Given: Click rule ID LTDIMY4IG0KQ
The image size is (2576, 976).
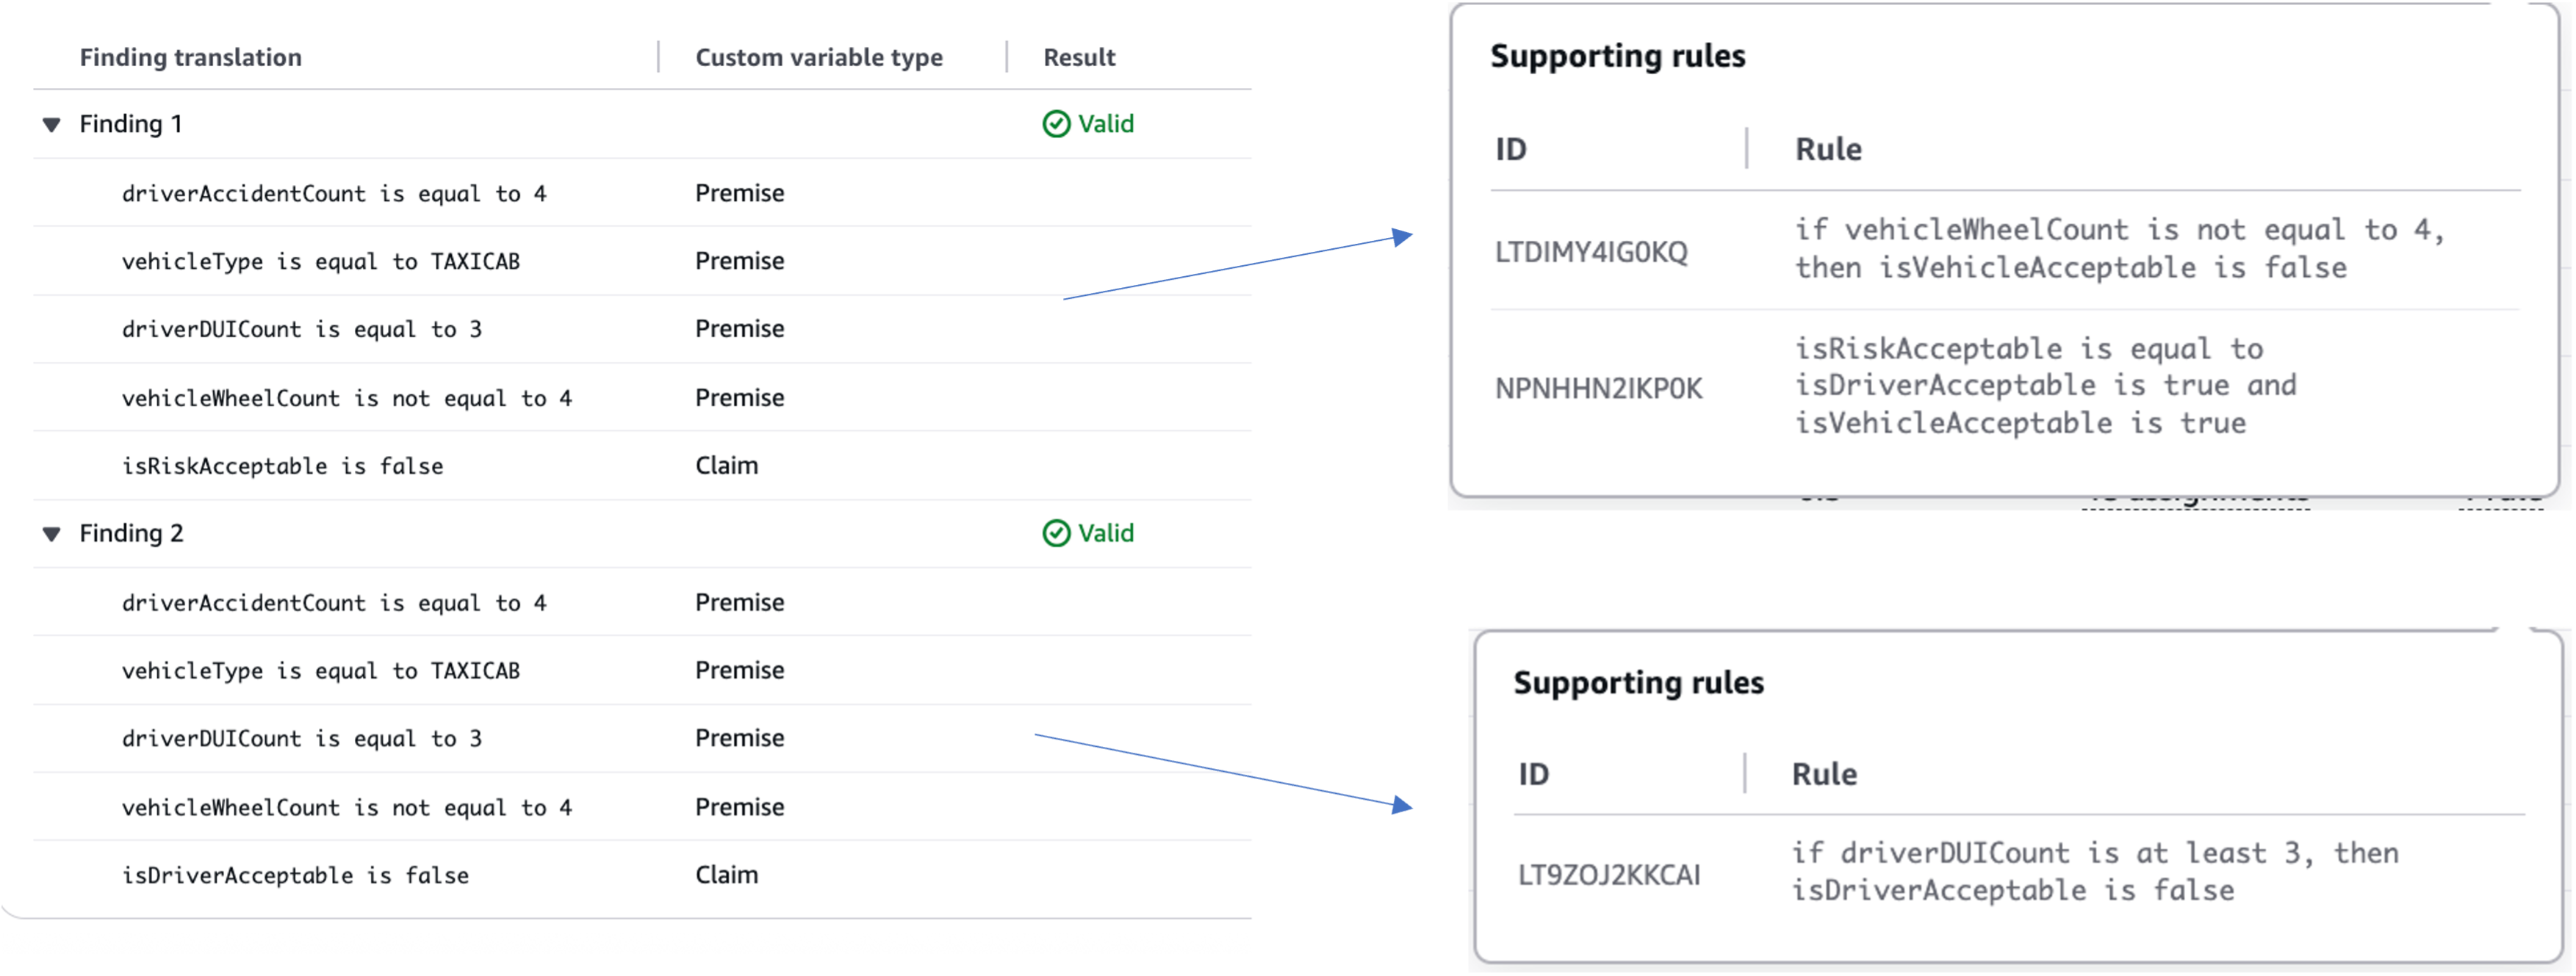Looking at the screenshot, I should [1590, 252].
